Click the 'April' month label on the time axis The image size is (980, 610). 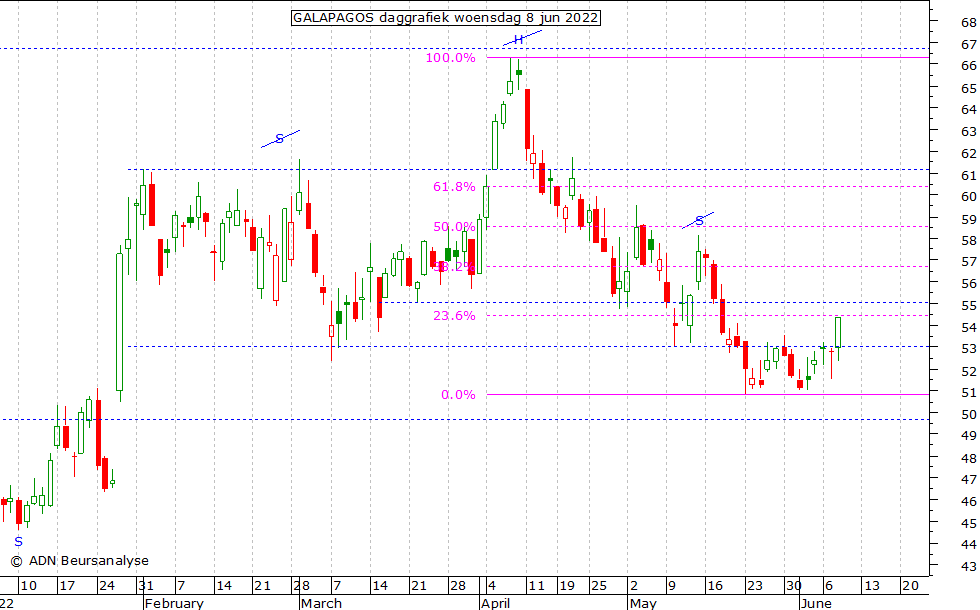(495, 603)
